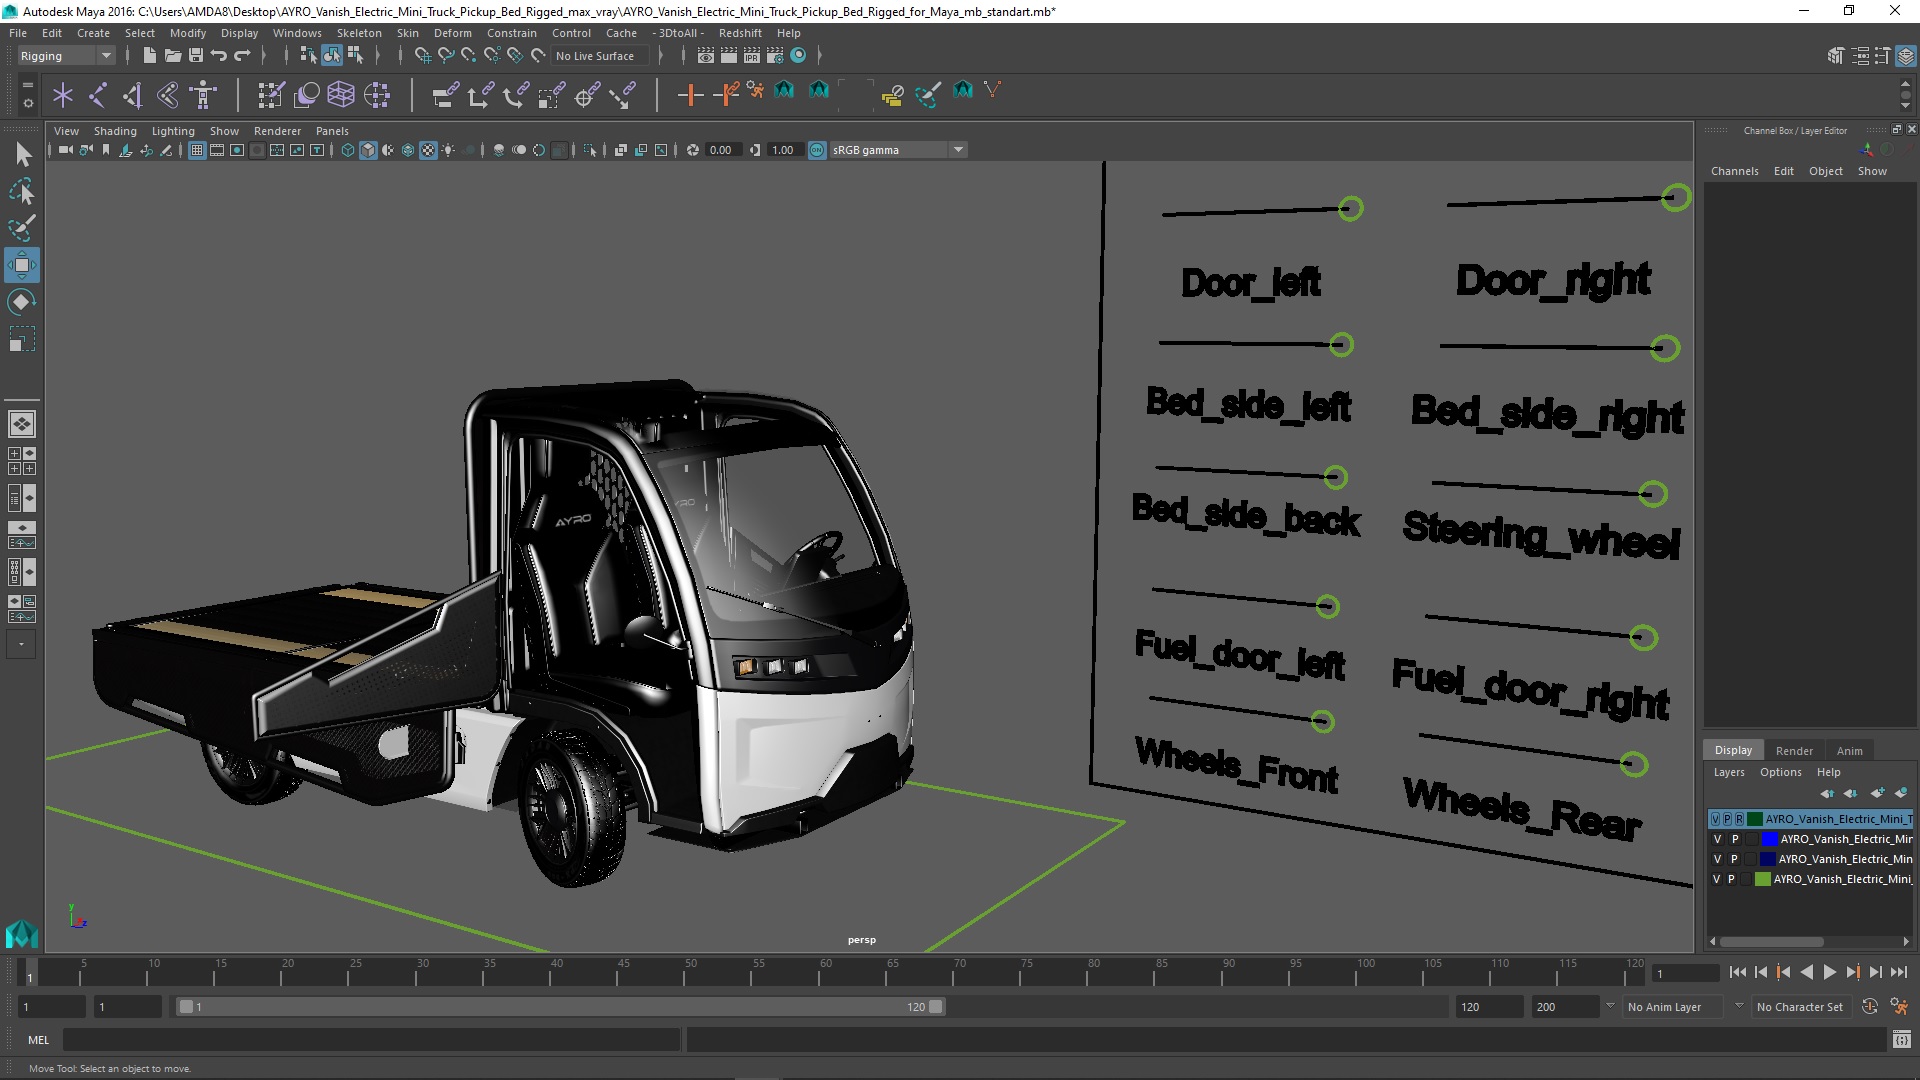The image size is (1920, 1080).
Task: Switch to the Render layer tab
Action: (1793, 751)
